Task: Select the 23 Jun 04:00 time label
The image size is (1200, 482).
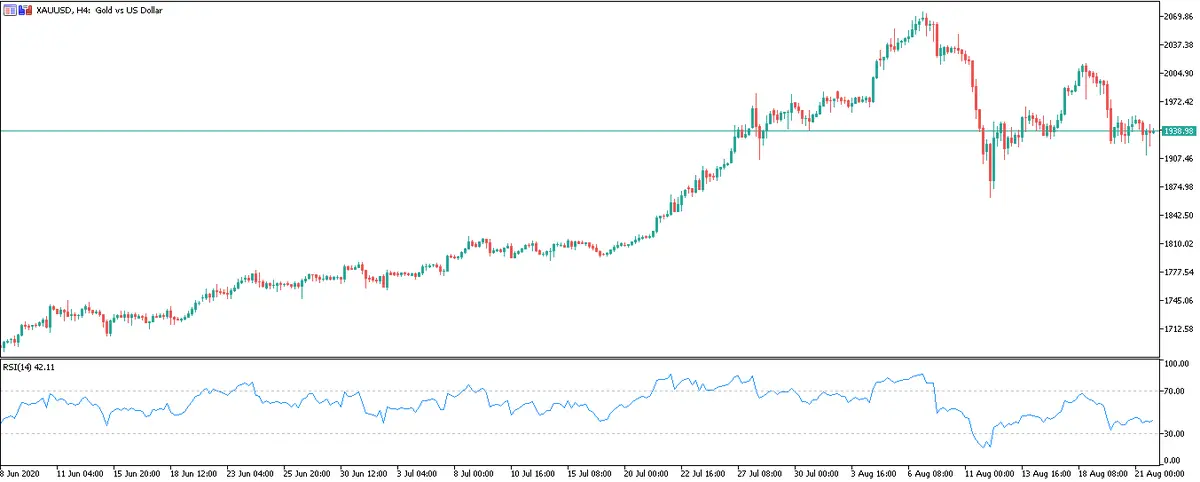Action: pos(248,471)
